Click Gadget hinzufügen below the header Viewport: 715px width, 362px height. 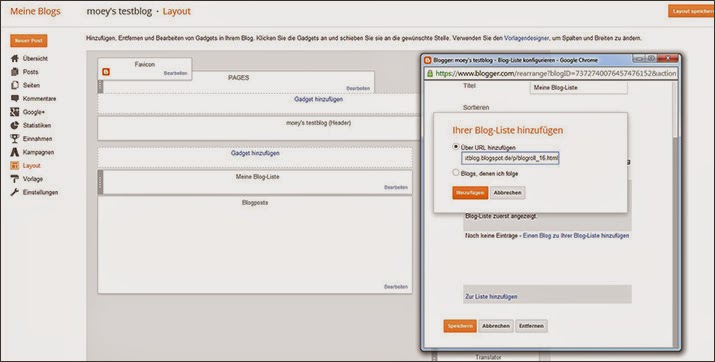coord(255,154)
